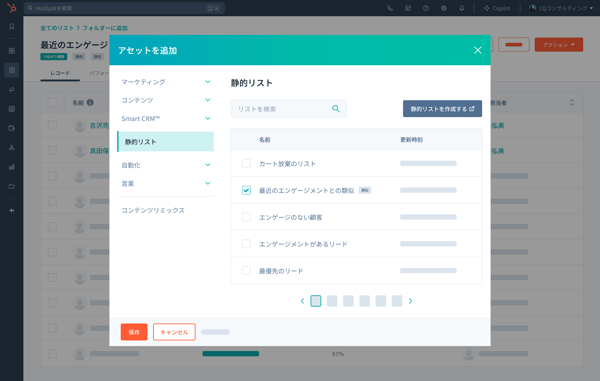Open the content icon in the sidebar

click(x=12, y=109)
